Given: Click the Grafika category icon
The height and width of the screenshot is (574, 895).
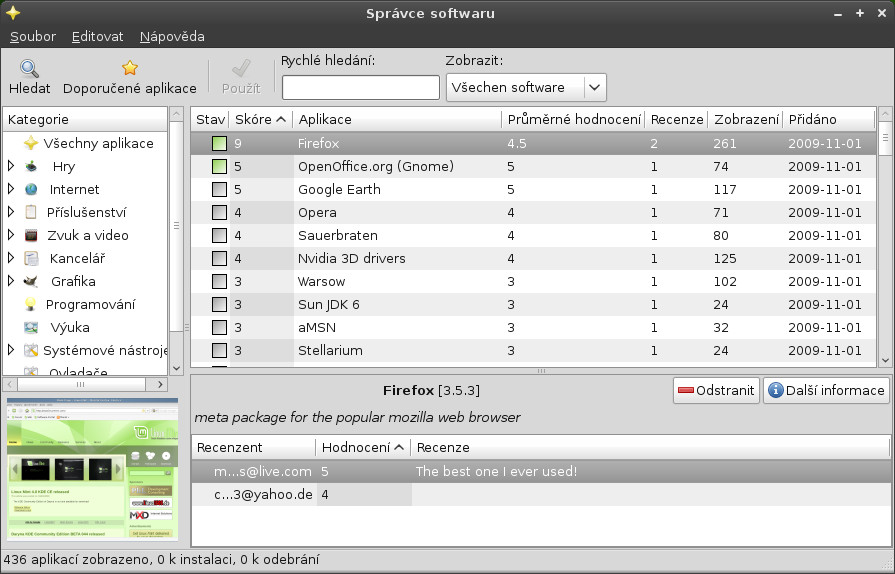Looking at the screenshot, I should click(31, 281).
